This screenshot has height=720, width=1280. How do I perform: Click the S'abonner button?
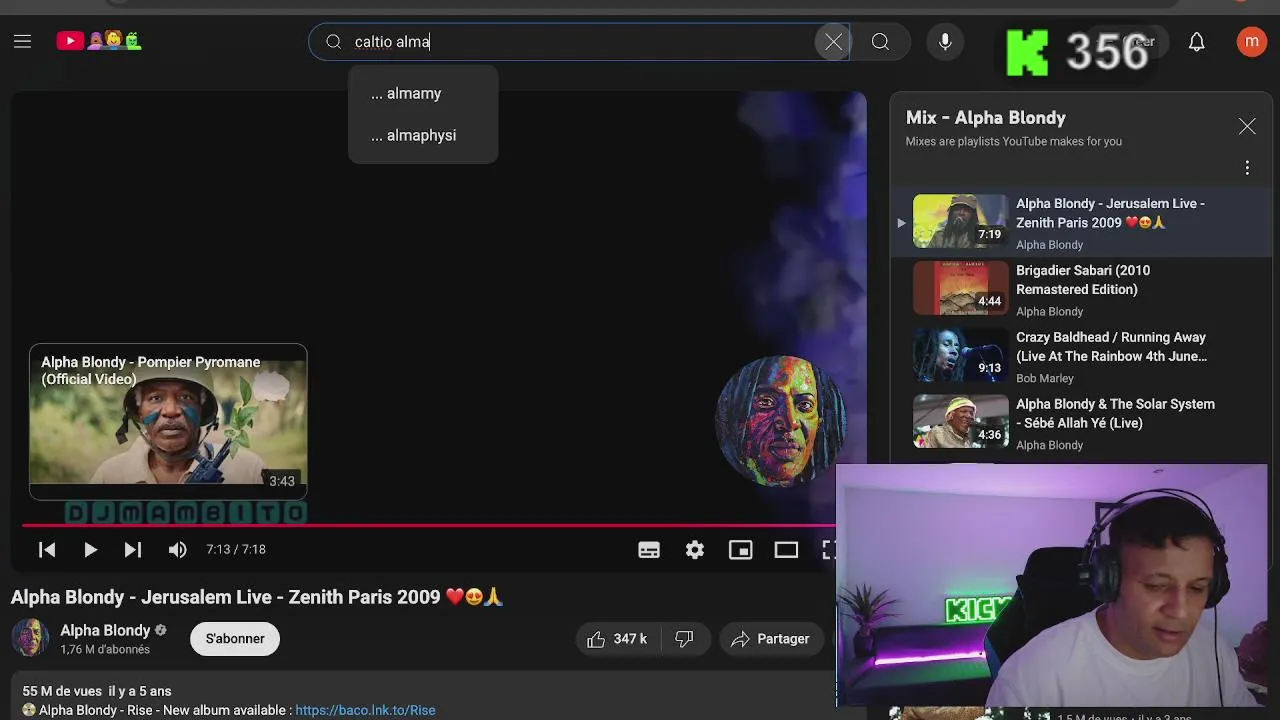[235, 638]
